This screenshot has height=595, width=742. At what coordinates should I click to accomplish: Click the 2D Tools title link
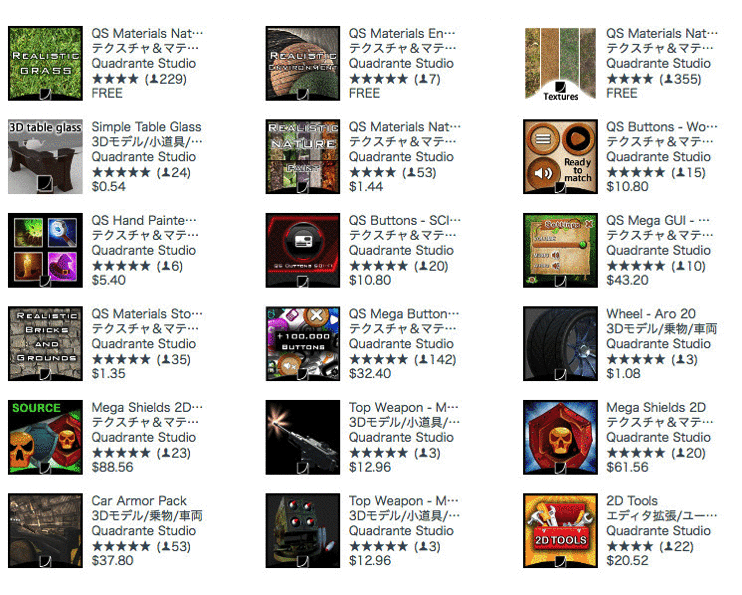[632, 501]
